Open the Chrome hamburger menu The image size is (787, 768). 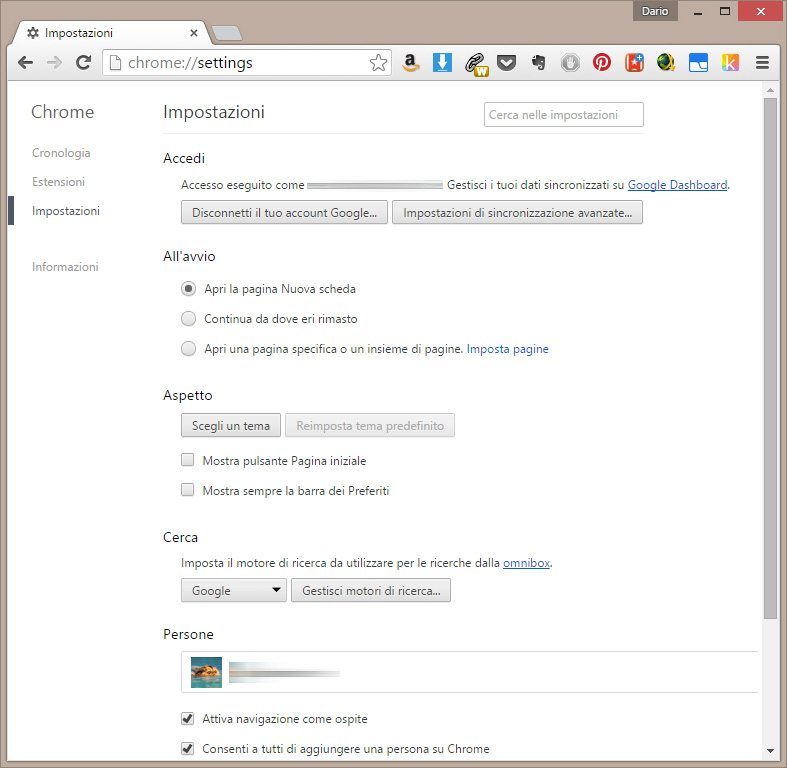(762, 62)
